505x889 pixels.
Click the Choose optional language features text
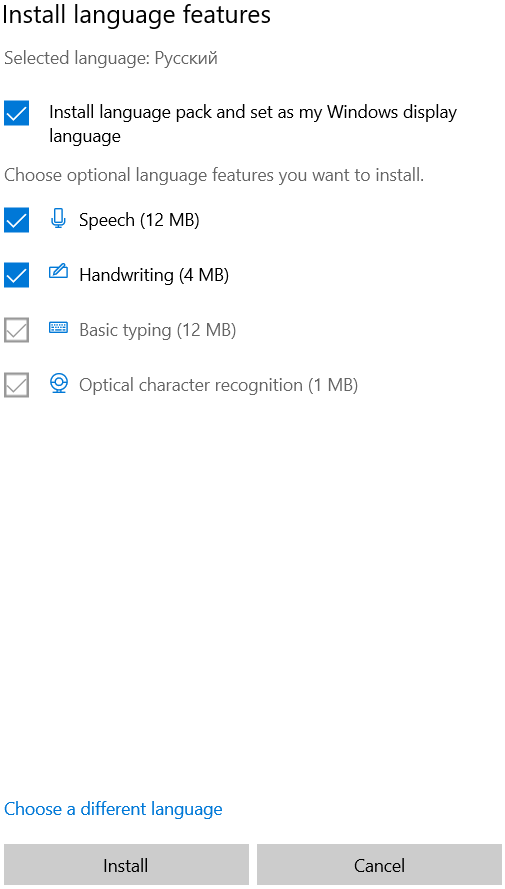214,175
